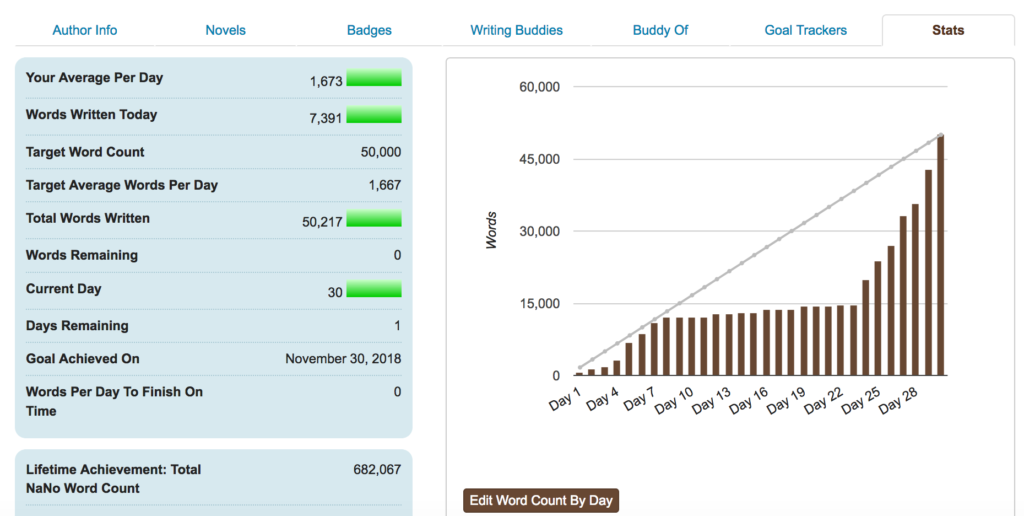Image resolution: width=1024 pixels, height=516 pixels.
Task: Go to the Badges tab
Action: [369, 30]
